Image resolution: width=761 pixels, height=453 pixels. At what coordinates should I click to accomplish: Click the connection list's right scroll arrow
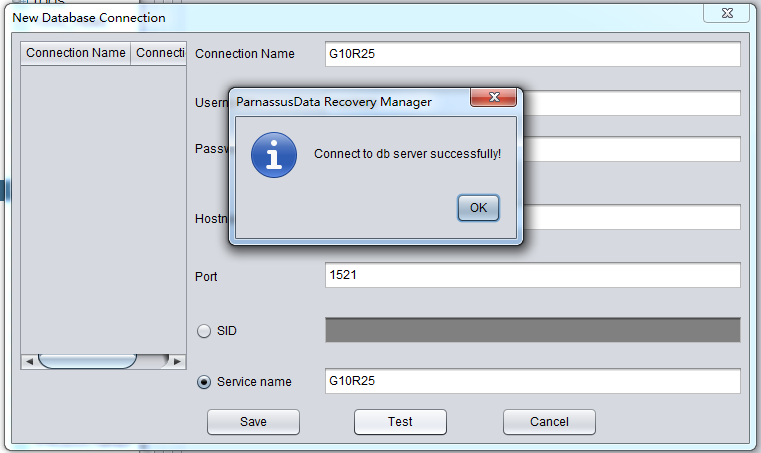[177, 361]
